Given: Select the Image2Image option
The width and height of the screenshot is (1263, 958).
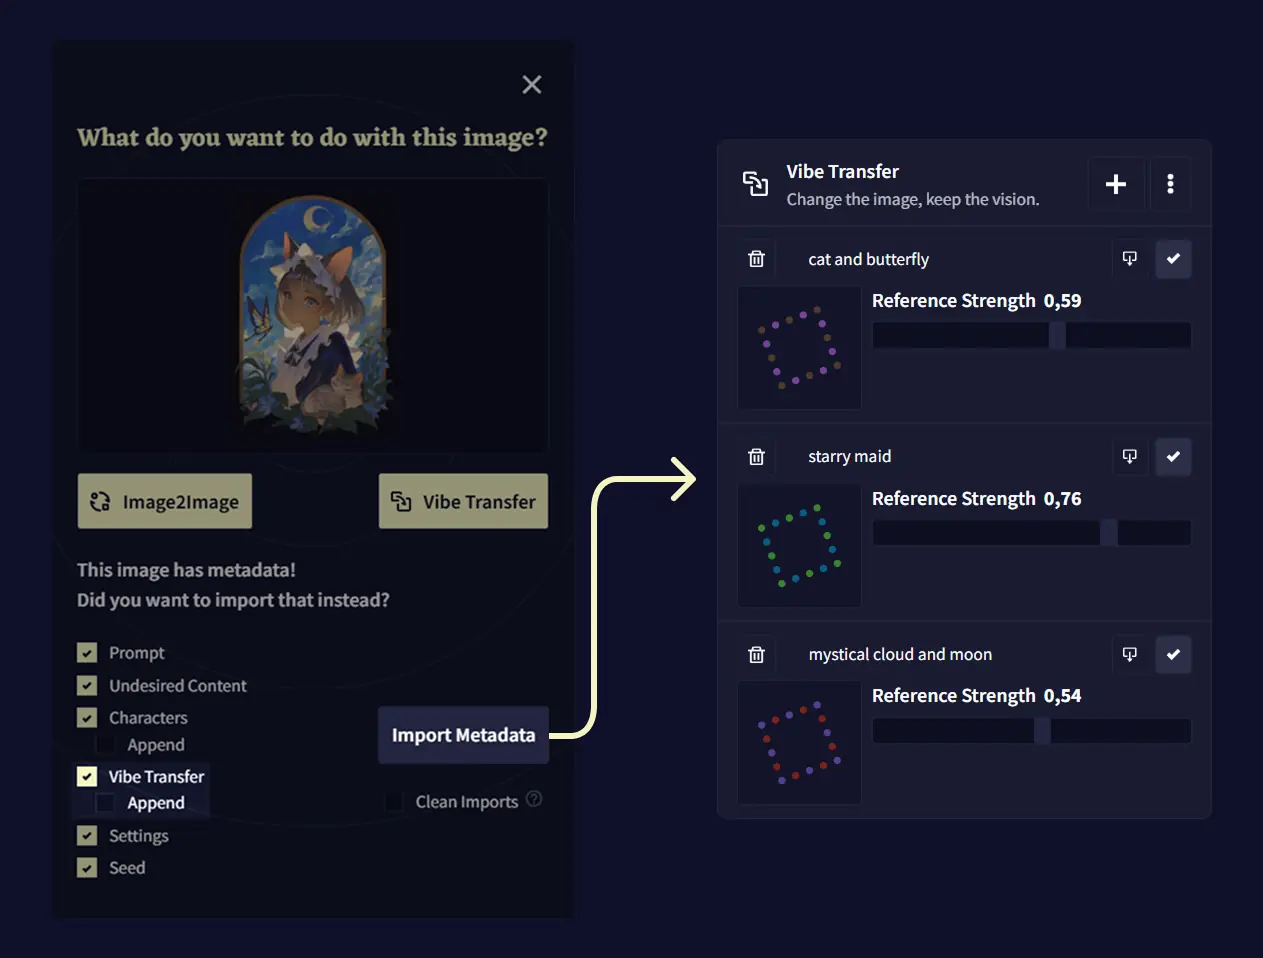Looking at the screenshot, I should pyautogui.click(x=164, y=501).
